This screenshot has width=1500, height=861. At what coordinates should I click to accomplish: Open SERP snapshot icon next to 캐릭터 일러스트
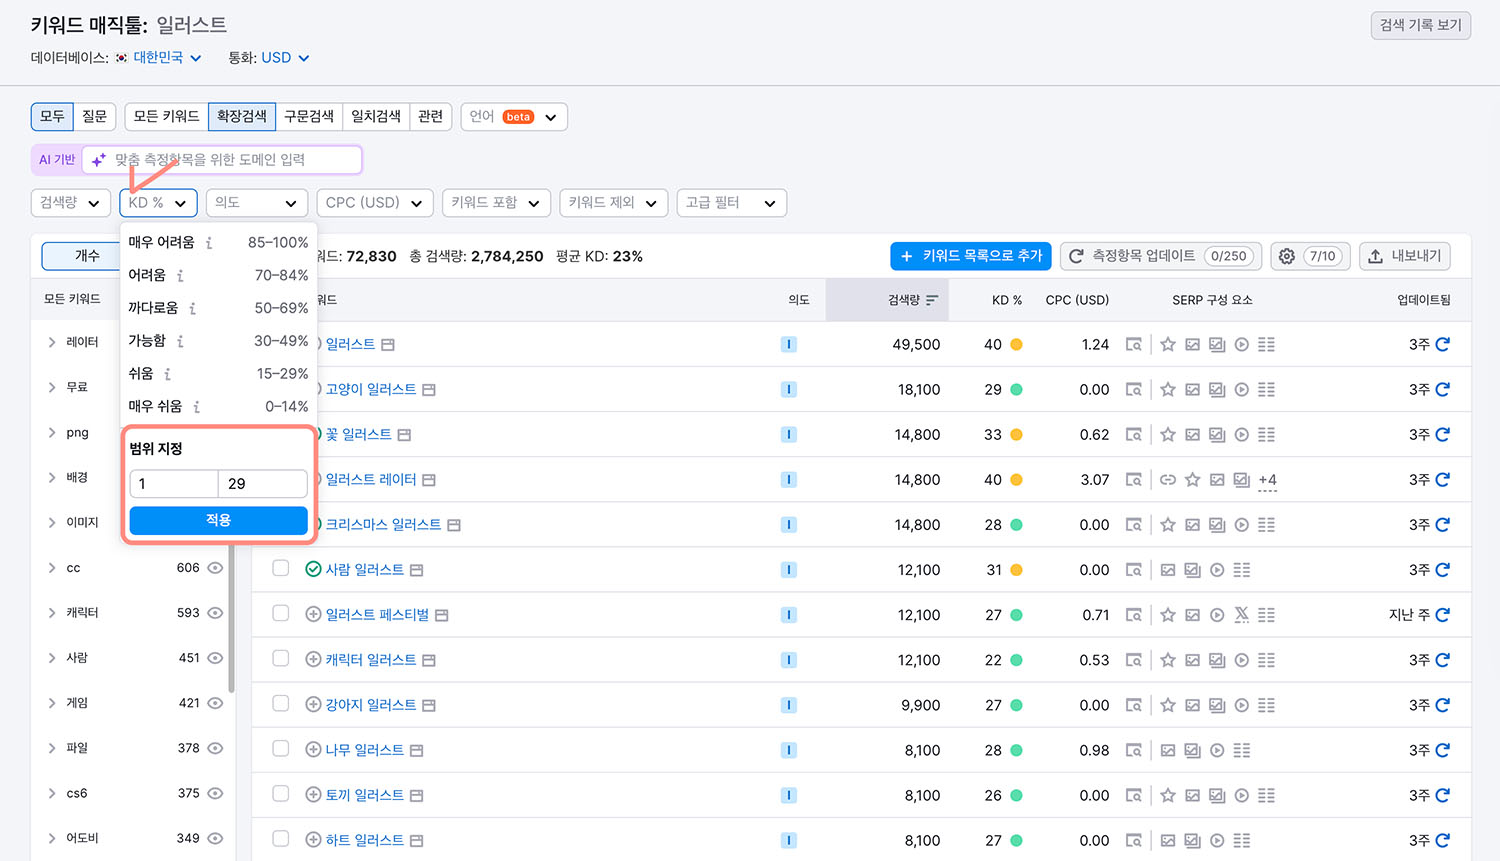(x=429, y=660)
